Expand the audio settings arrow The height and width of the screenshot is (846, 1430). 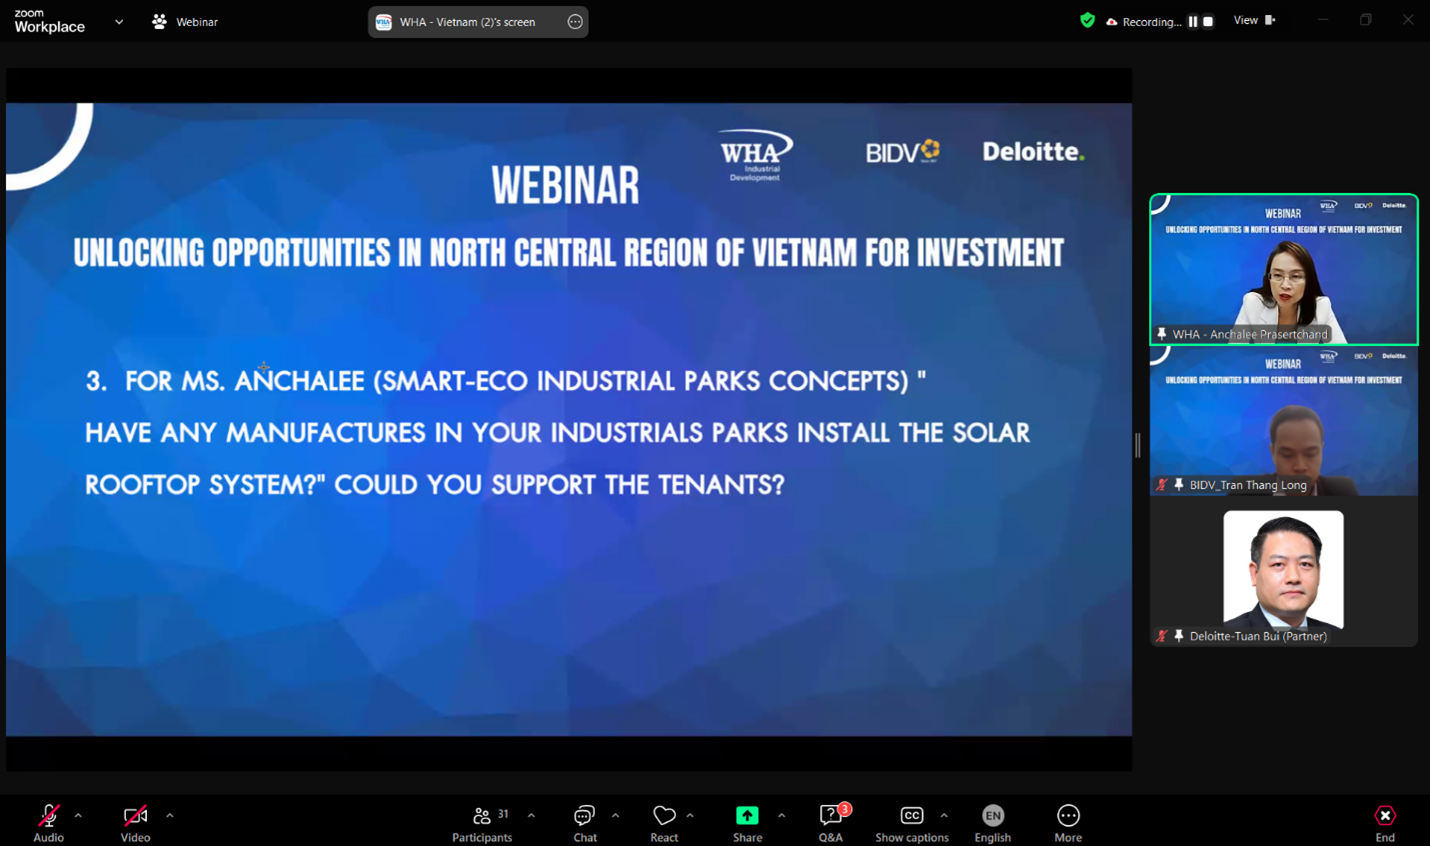click(78, 816)
